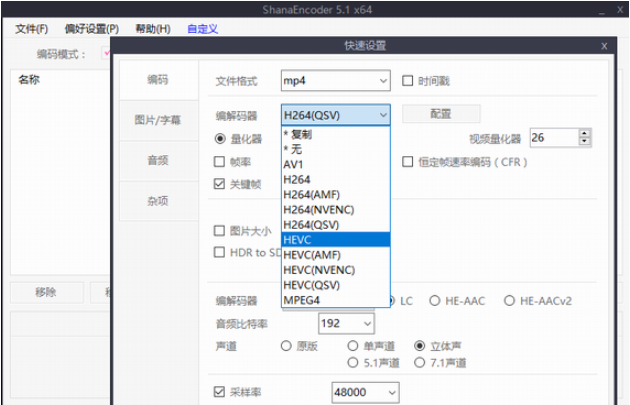This screenshot has height=405, width=630.
Task: Choose the 立体声 channel option
Action: tap(420, 345)
